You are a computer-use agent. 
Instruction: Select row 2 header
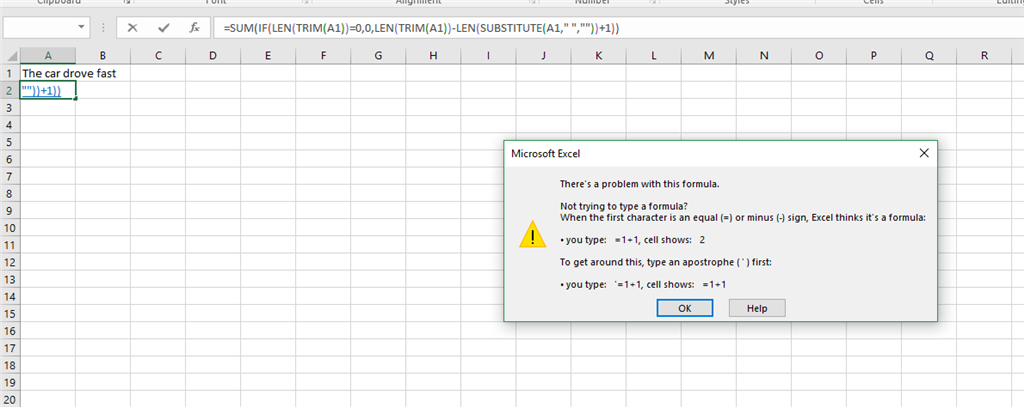pyautogui.click(x=10, y=90)
